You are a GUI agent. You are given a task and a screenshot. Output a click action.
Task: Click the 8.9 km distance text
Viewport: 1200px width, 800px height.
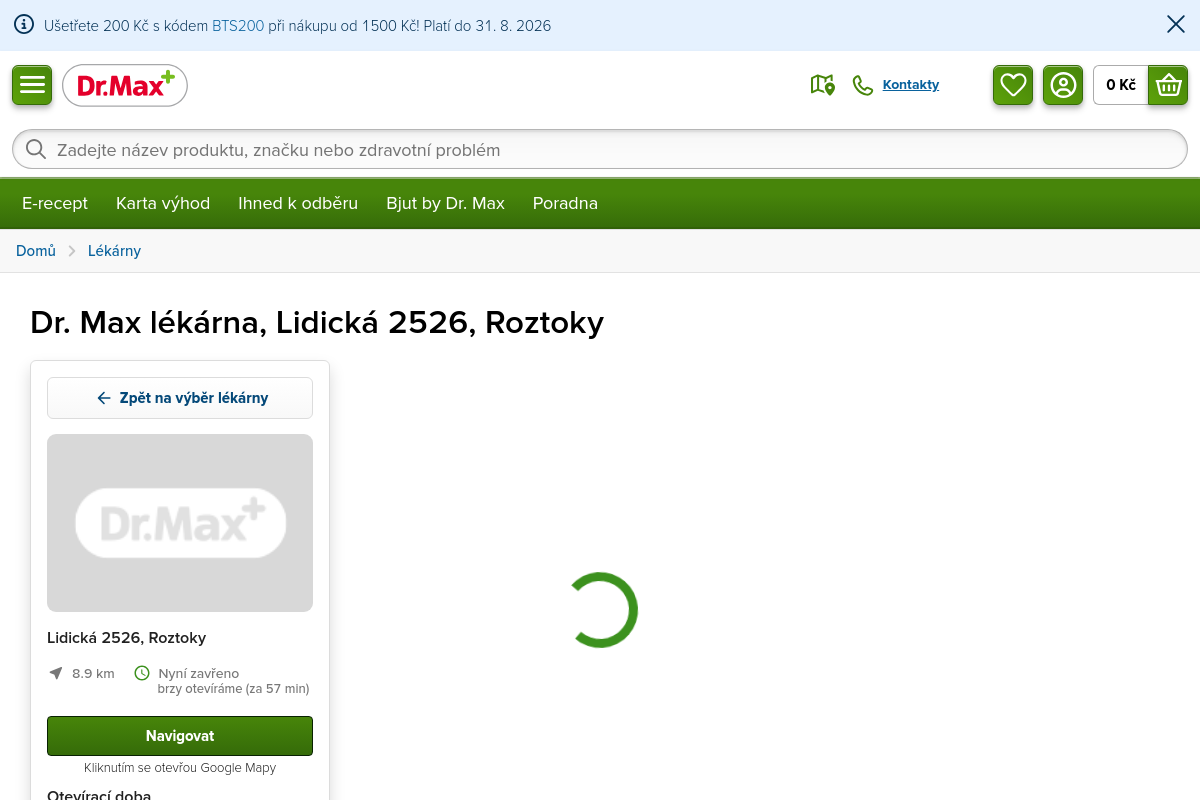[93, 674]
